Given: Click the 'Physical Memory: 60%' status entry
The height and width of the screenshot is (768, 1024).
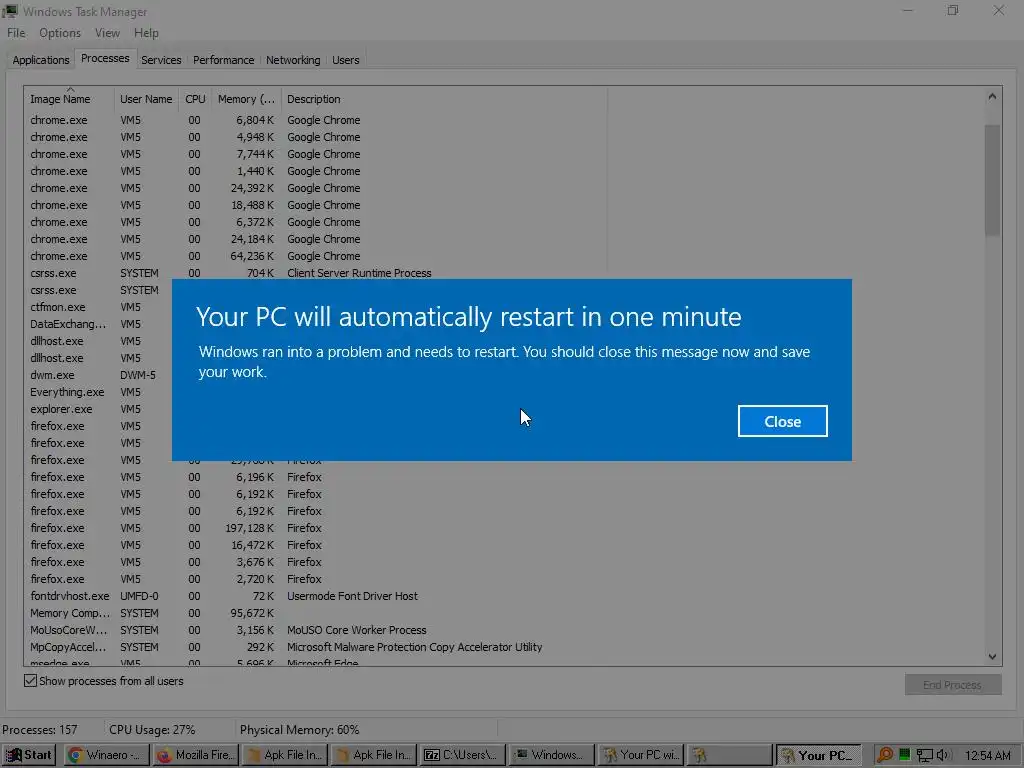Looking at the screenshot, I should pos(299,729).
